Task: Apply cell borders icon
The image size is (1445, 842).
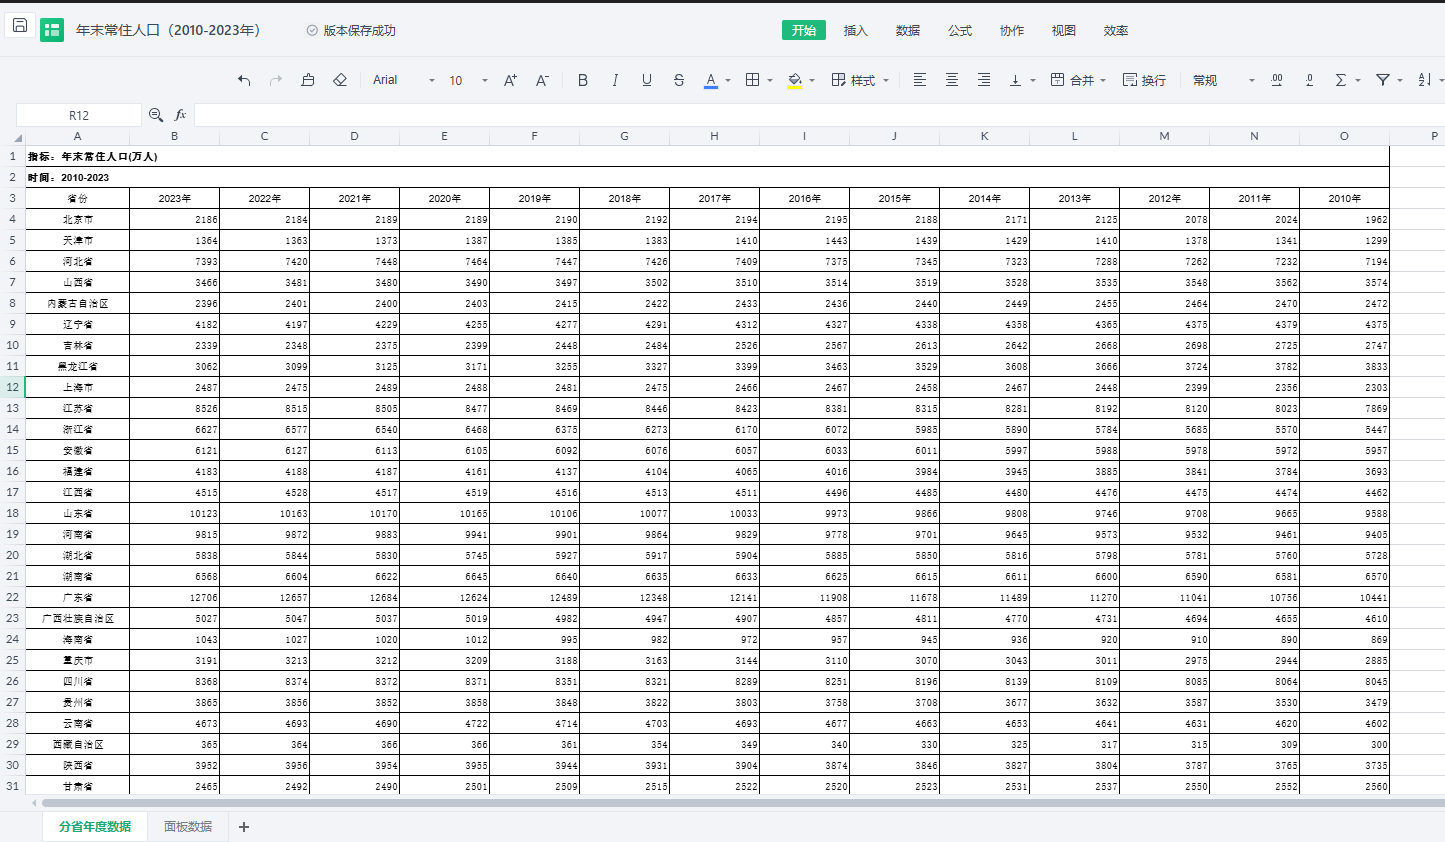Action: click(x=753, y=80)
